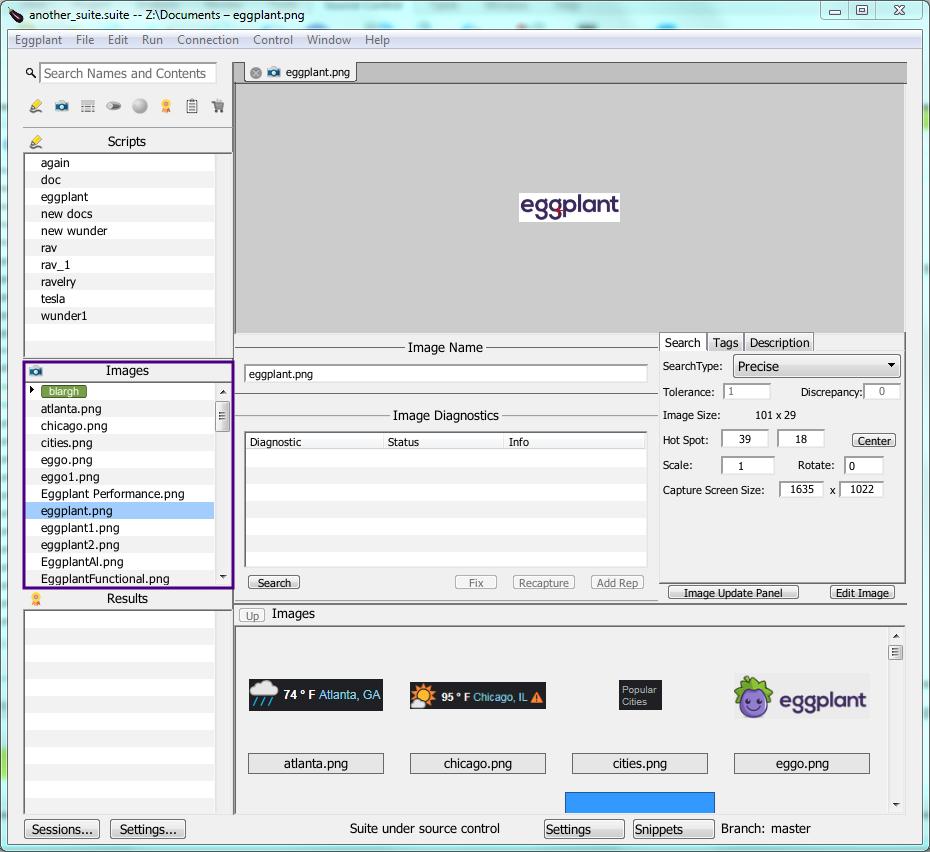Select the Images camera toolbar icon
Viewport: 930px width, 852px height.
tap(62, 106)
